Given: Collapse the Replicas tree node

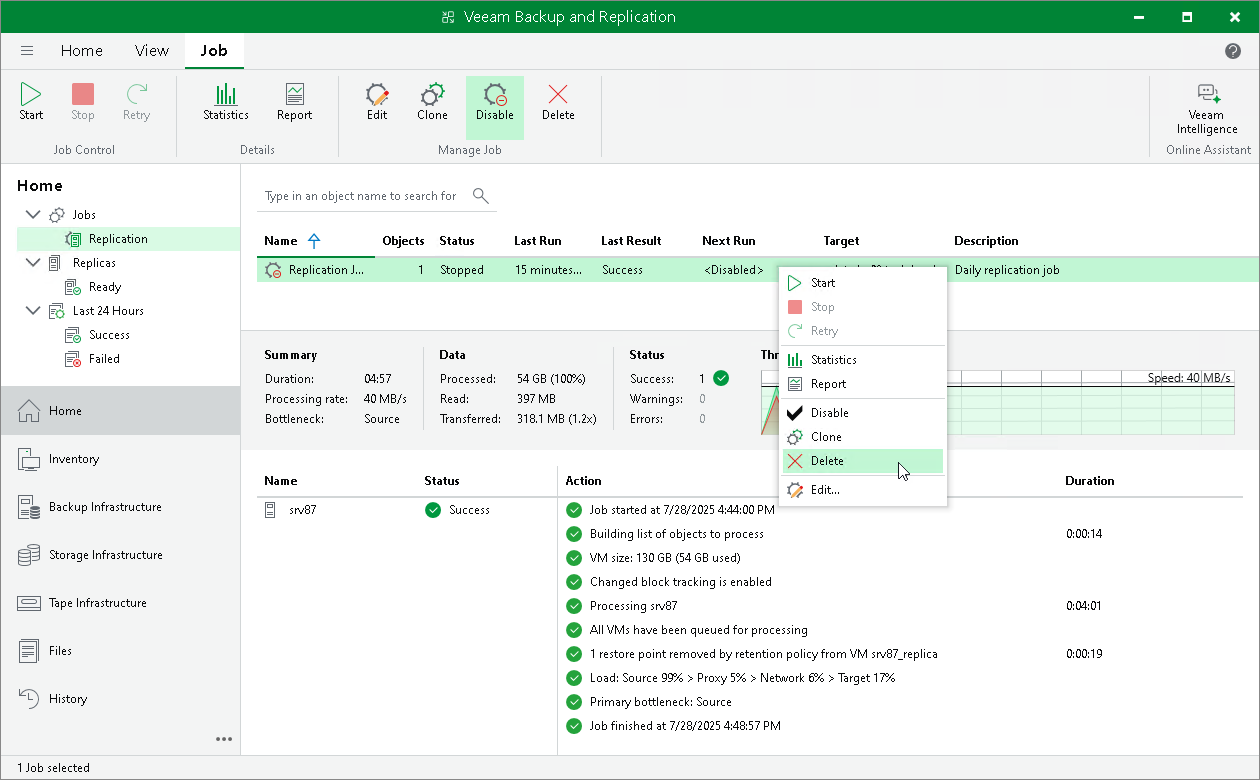Looking at the screenshot, I should pyautogui.click(x=33, y=263).
